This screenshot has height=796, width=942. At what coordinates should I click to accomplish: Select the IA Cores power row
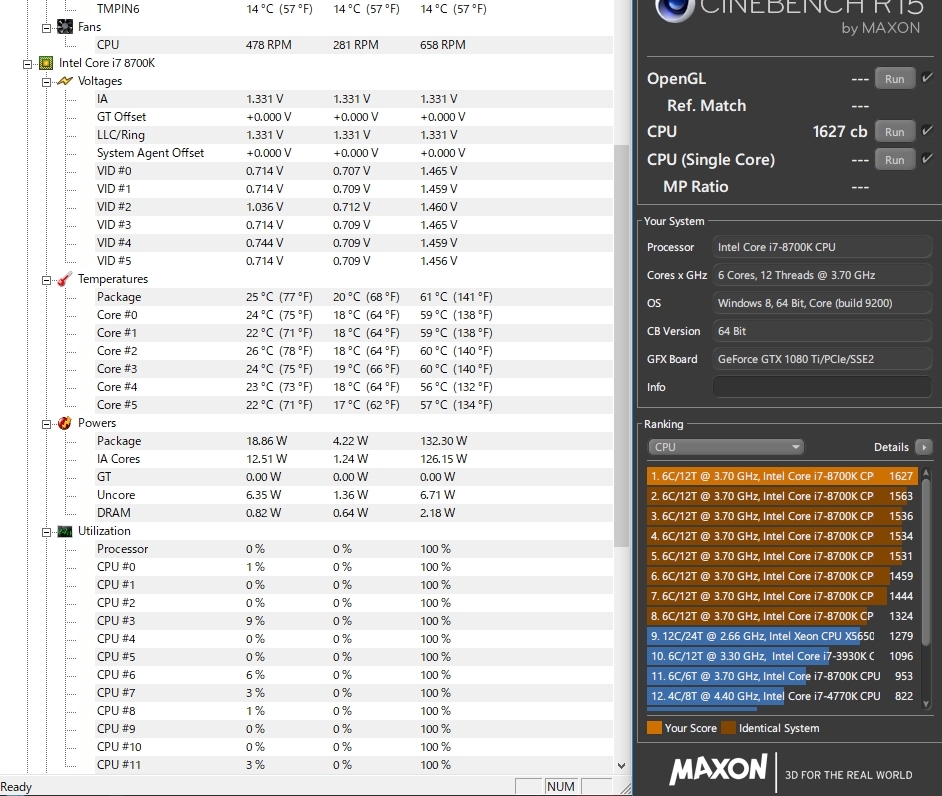tap(354, 459)
